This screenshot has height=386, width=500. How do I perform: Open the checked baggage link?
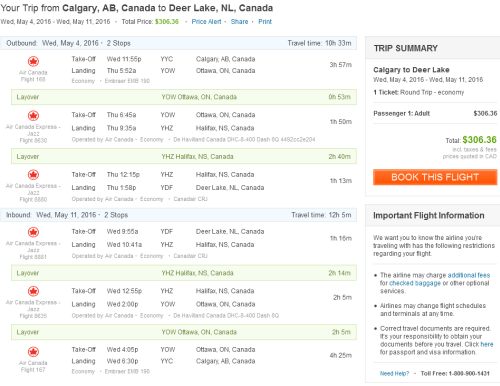tap(415, 283)
